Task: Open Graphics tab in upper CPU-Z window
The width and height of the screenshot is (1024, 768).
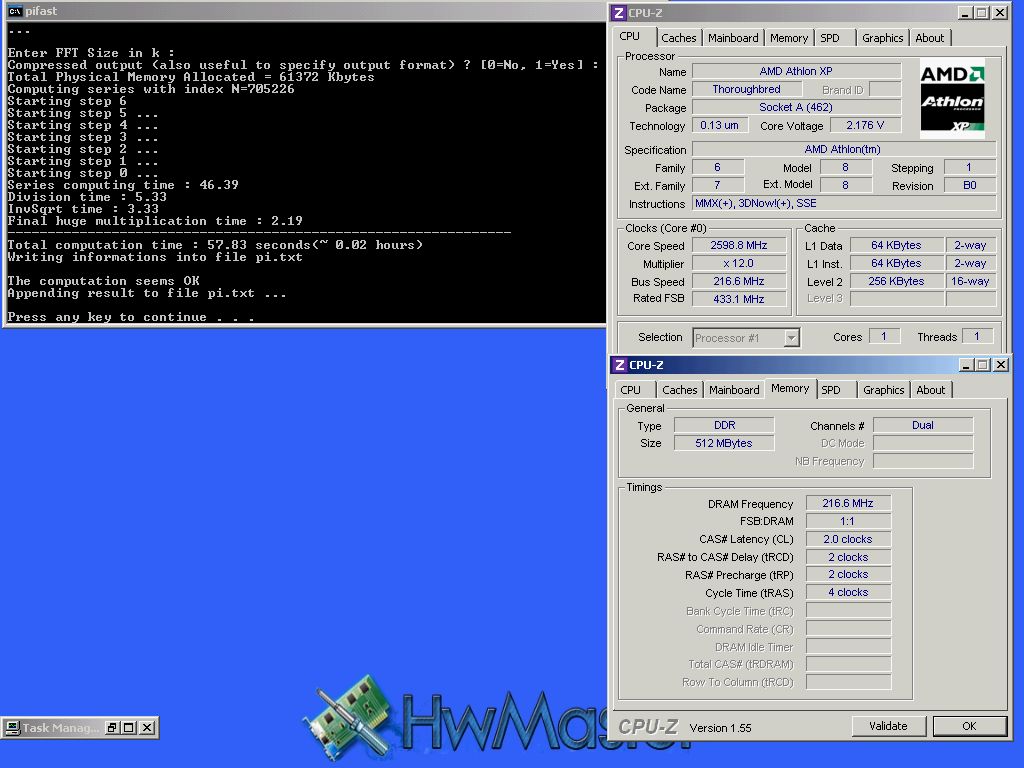Action: point(882,38)
